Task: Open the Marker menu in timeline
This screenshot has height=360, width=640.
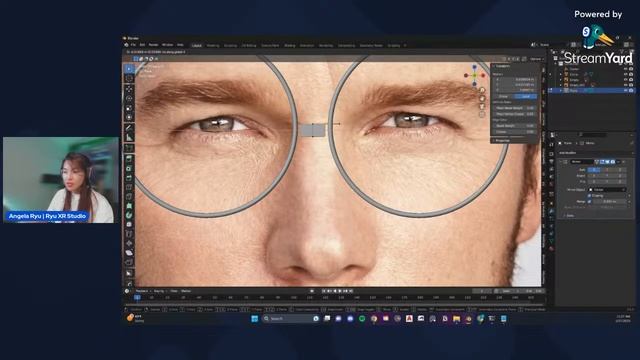Action: (186, 291)
